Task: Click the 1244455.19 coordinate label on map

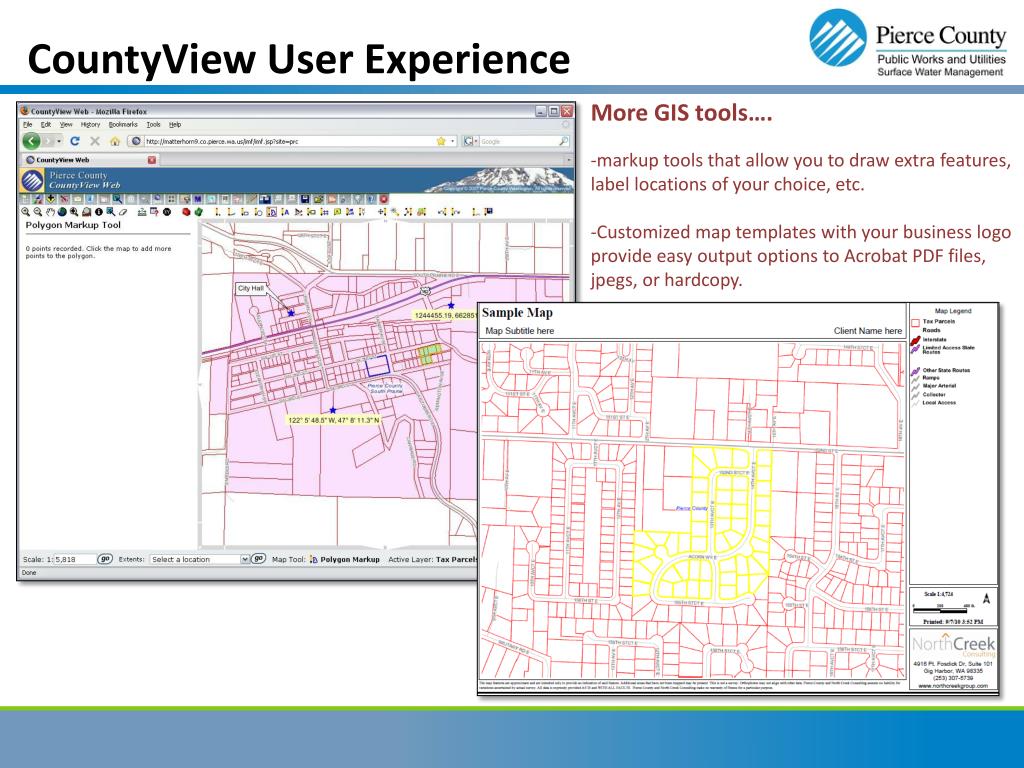Action: (x=445, y=315)
